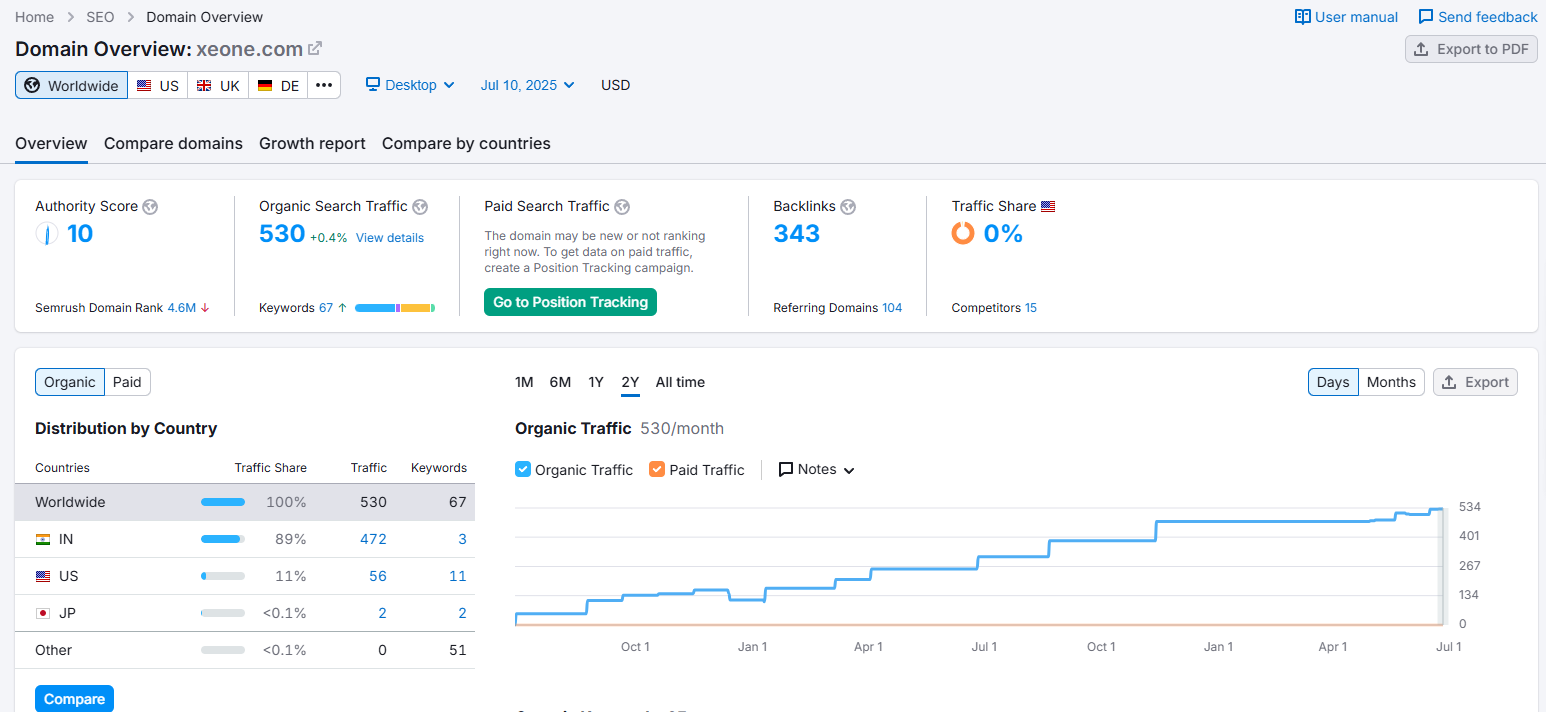Click the chart Export button
Screen dimensions: 1546x712
1475,382
